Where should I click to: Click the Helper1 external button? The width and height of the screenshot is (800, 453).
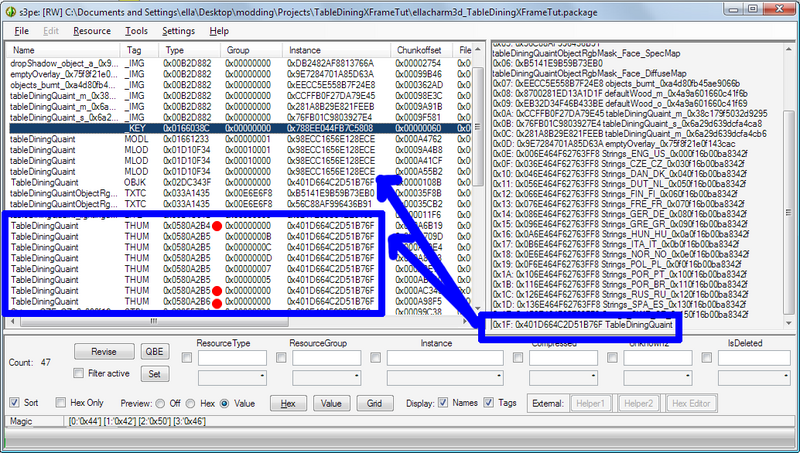point(590,404)
